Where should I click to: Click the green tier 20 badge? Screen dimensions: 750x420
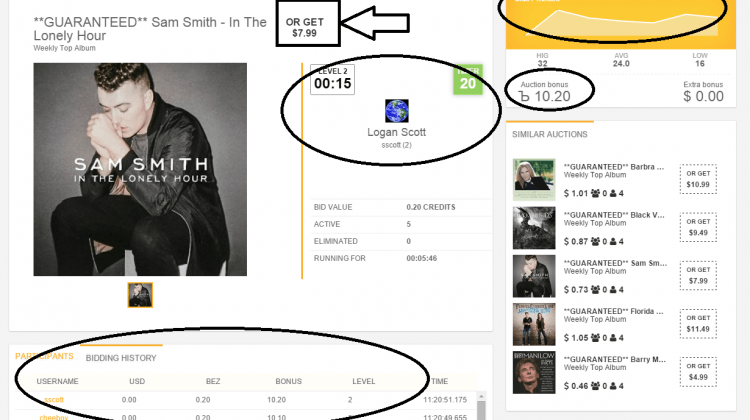click(467, 80)
